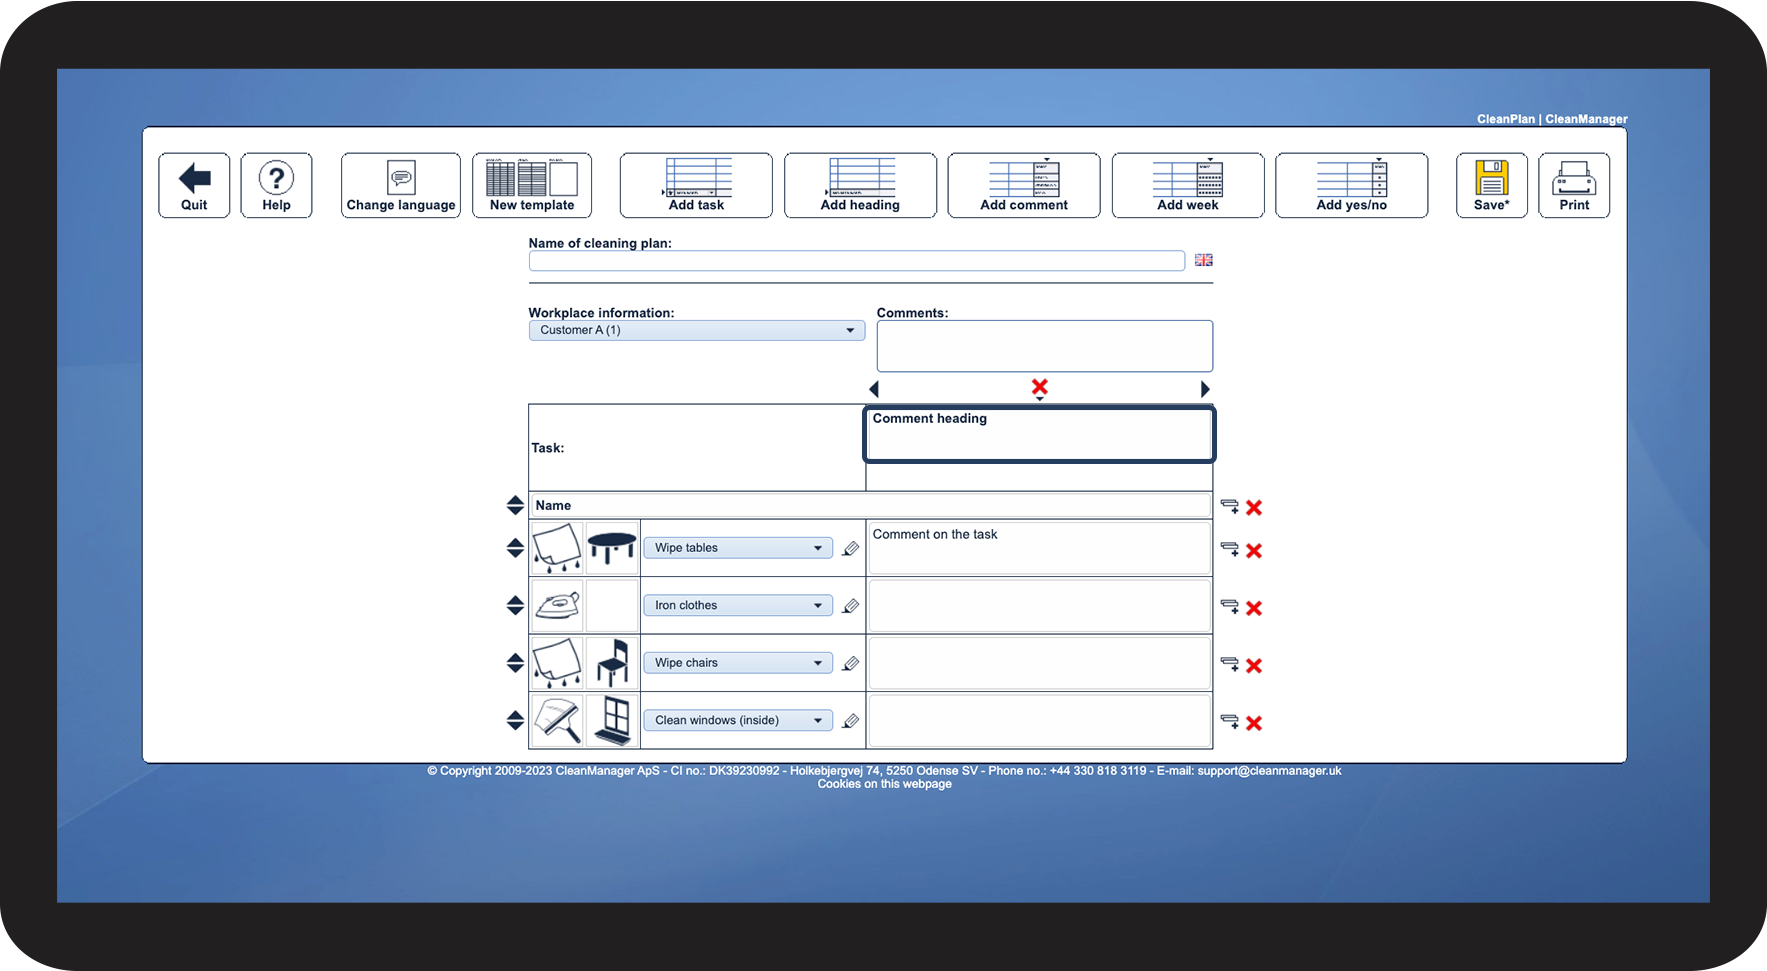Edit Clean windows task with pencil icon
Viewport: 1767px width, 971px height.
point(851,720)
